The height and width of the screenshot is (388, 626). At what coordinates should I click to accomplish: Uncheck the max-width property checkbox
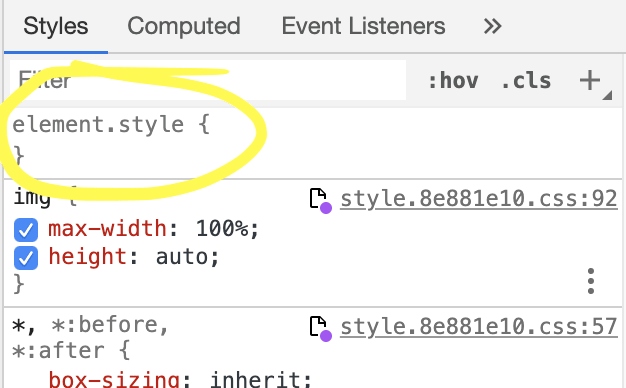(x=26, y=230)
